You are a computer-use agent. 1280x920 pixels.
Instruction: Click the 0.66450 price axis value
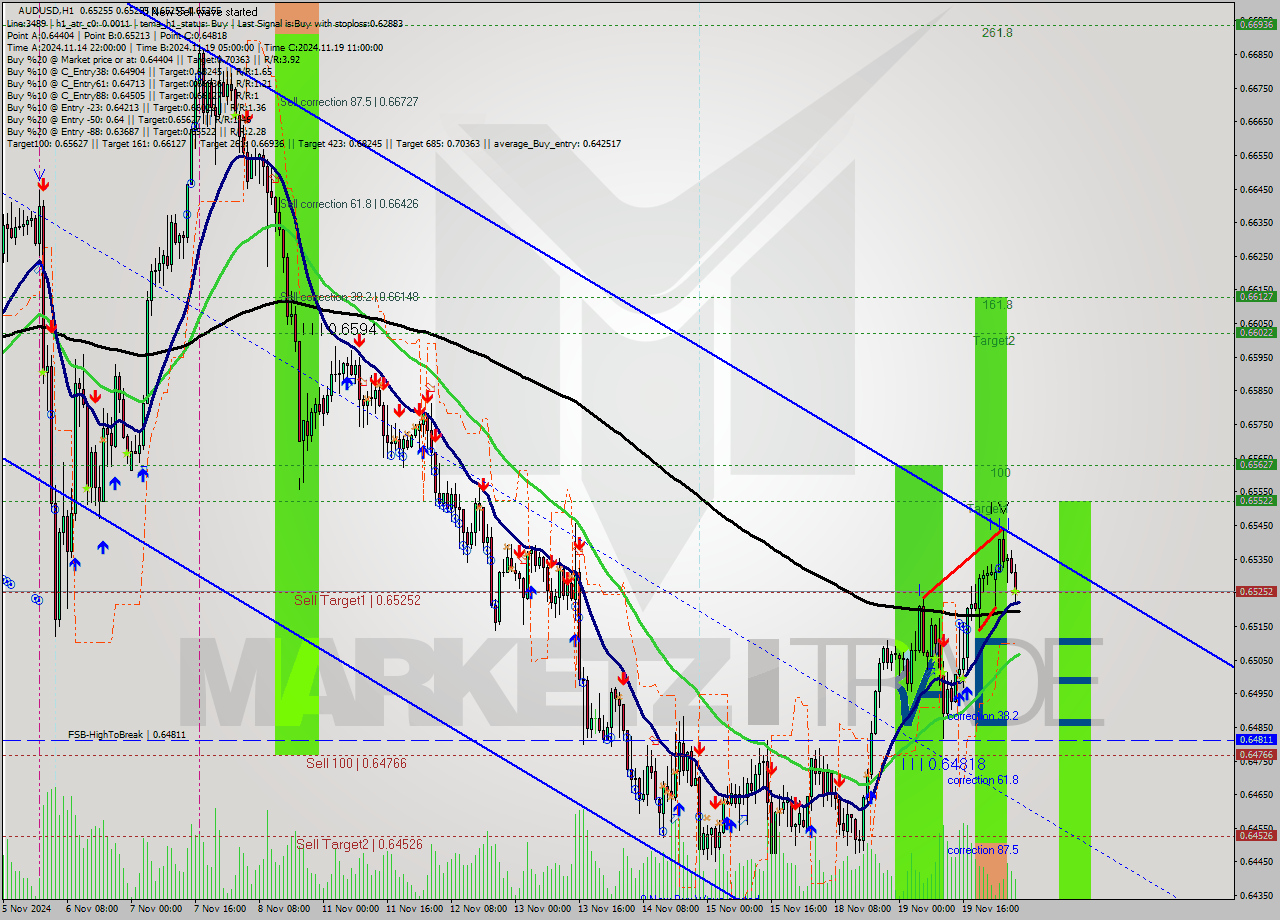[x=1255, y=189]
